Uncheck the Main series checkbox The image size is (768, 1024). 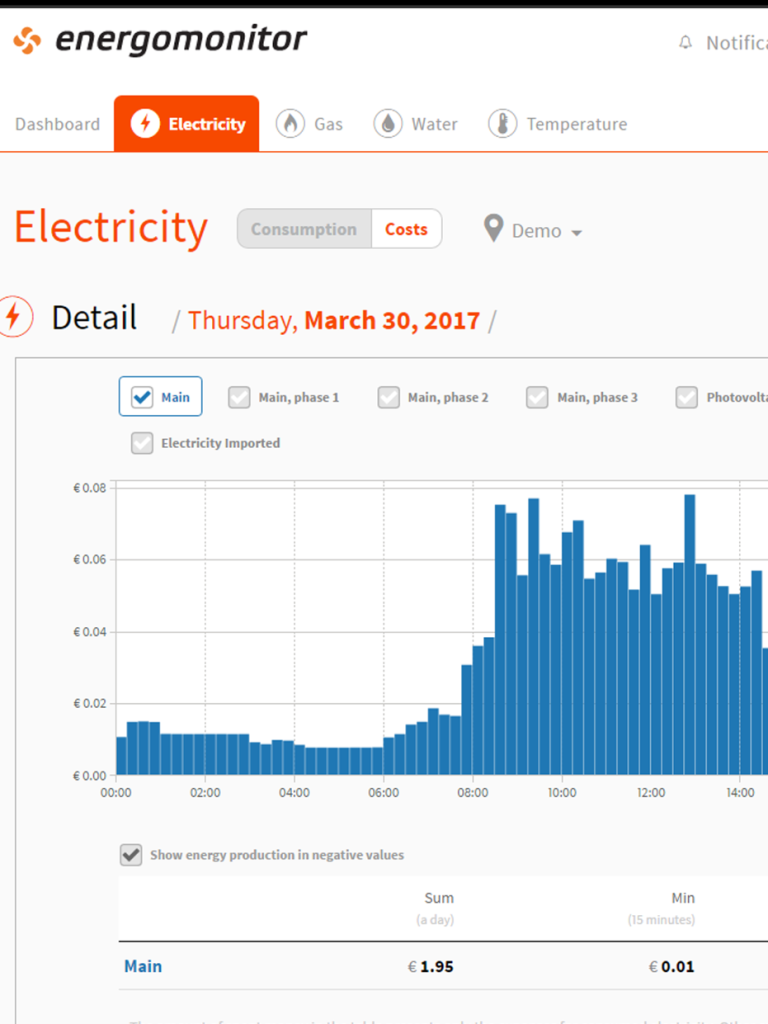(x=142, y=397)
